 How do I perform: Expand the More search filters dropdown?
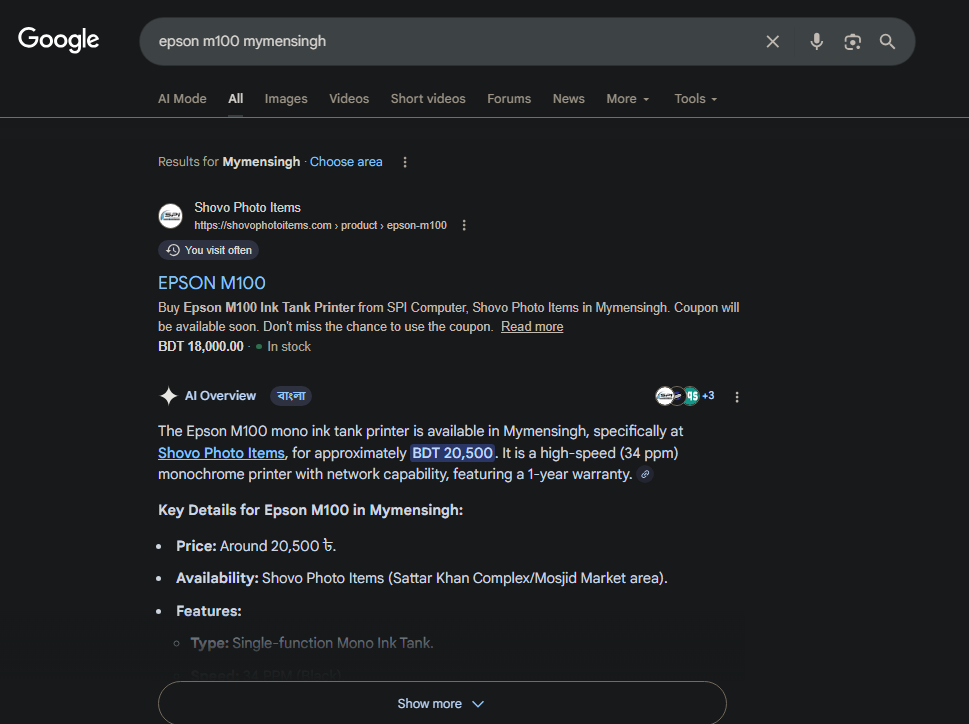point(627,99)
